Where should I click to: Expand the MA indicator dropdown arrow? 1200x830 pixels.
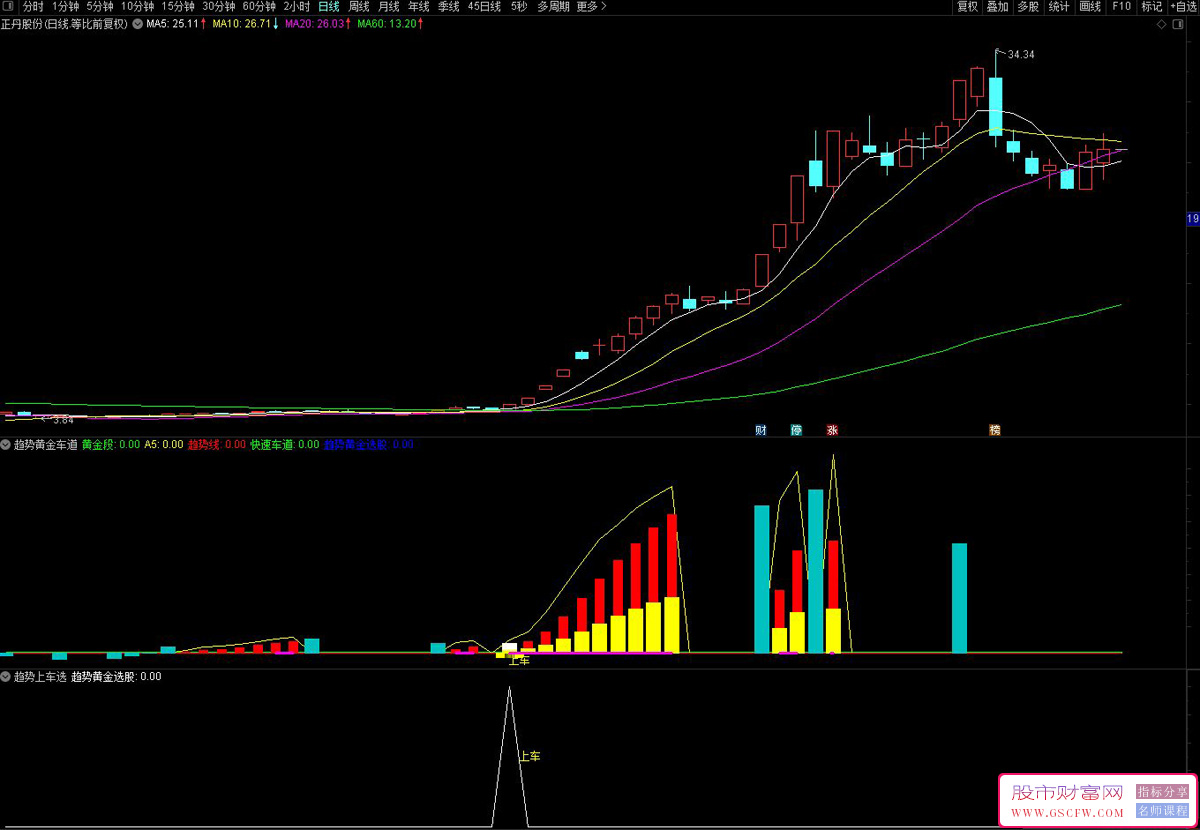137,23
